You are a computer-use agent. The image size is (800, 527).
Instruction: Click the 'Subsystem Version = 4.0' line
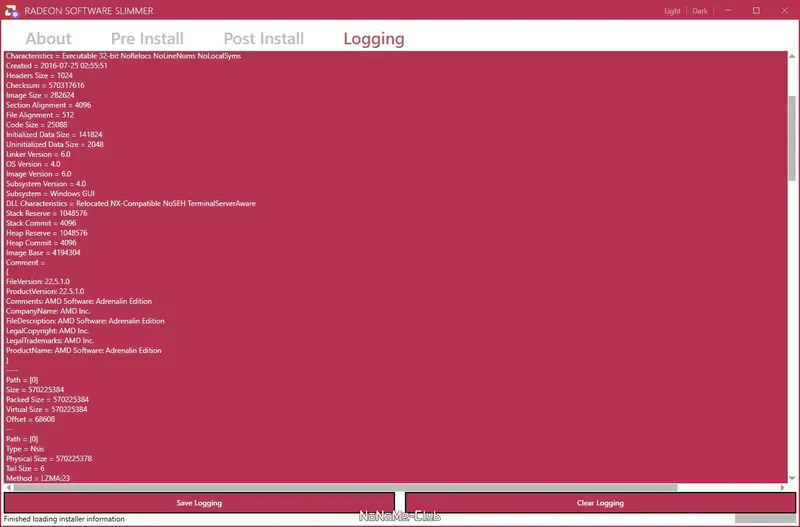(46, 184)
